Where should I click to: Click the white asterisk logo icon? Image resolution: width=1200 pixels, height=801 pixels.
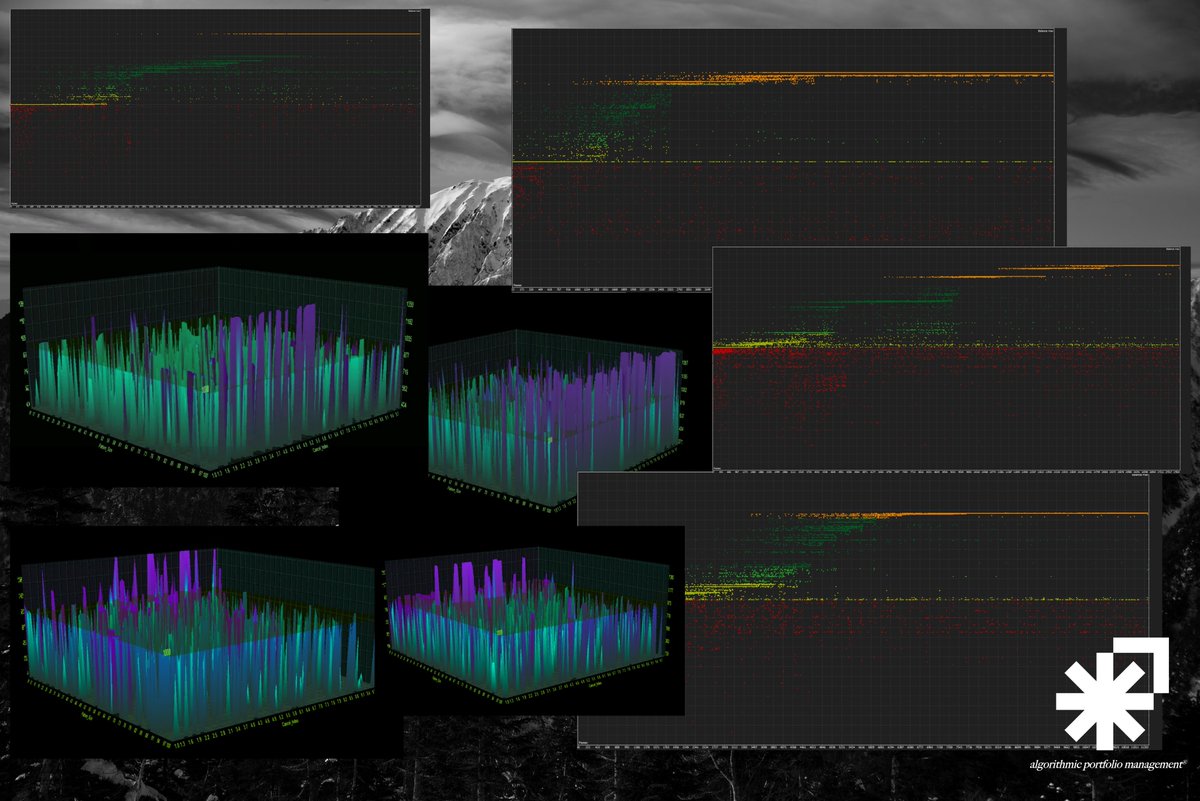coord(1112,693)
